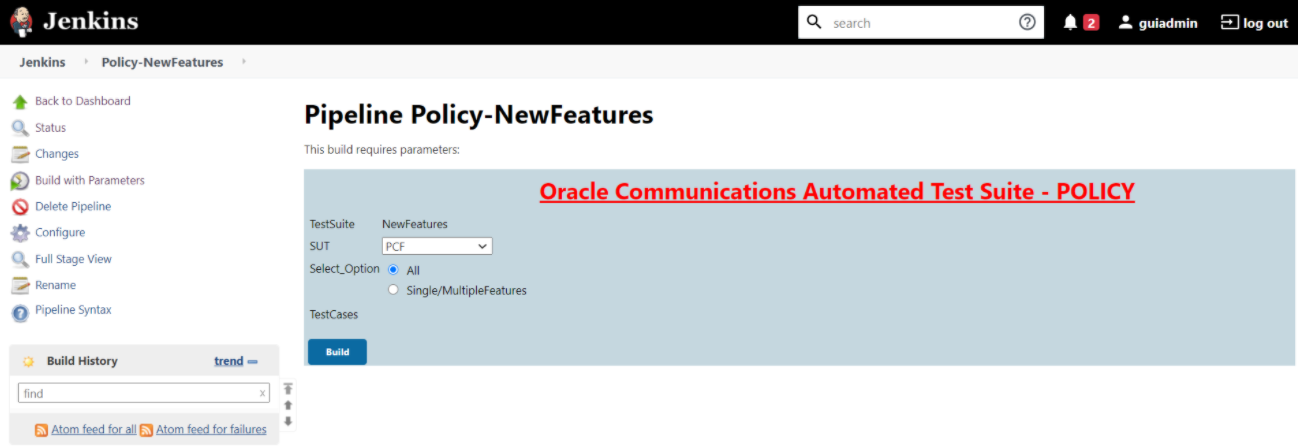Click the Jenkins butler logo icon
Screen dimensions: 1302x446
[20, 21]
